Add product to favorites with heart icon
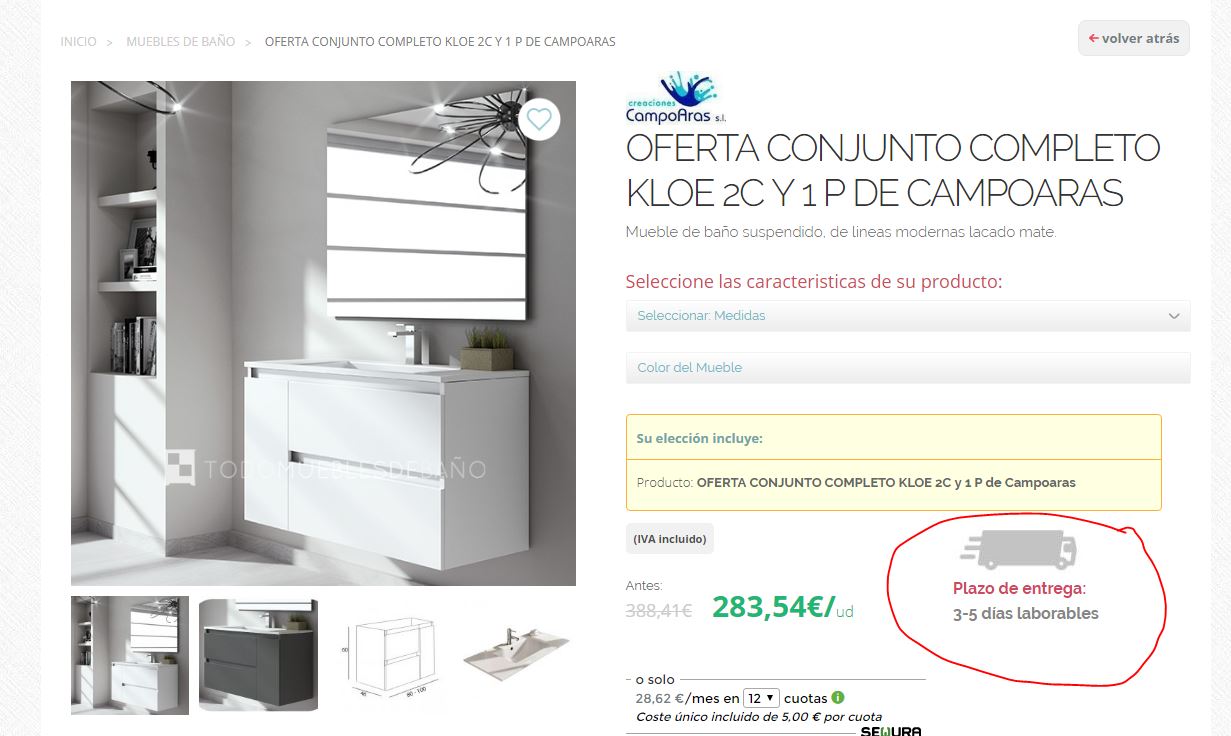 (x=539, y=120)
